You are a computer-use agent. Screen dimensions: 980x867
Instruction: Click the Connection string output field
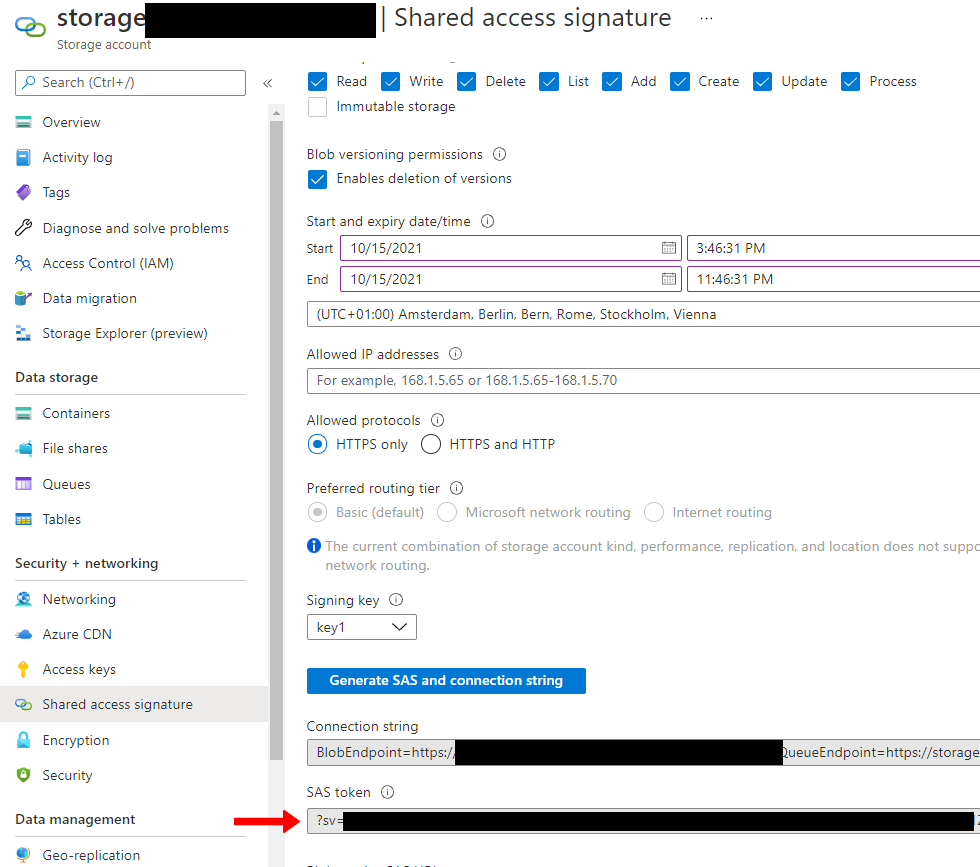click(643, 752)
